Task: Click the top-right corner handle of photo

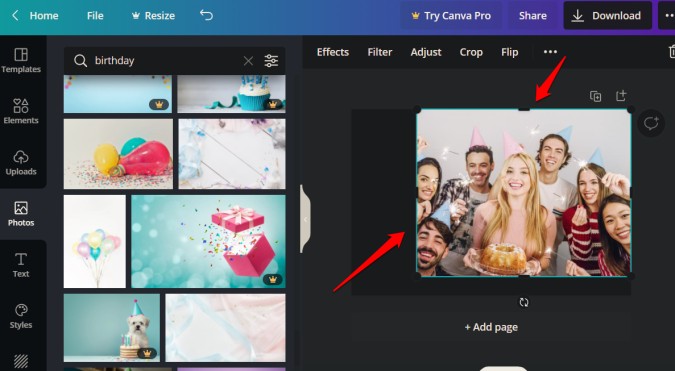Action: (x=631, y=109)
